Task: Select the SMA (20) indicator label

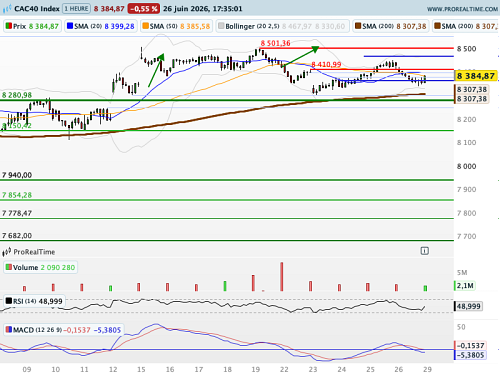Action: tap(101, 26)
